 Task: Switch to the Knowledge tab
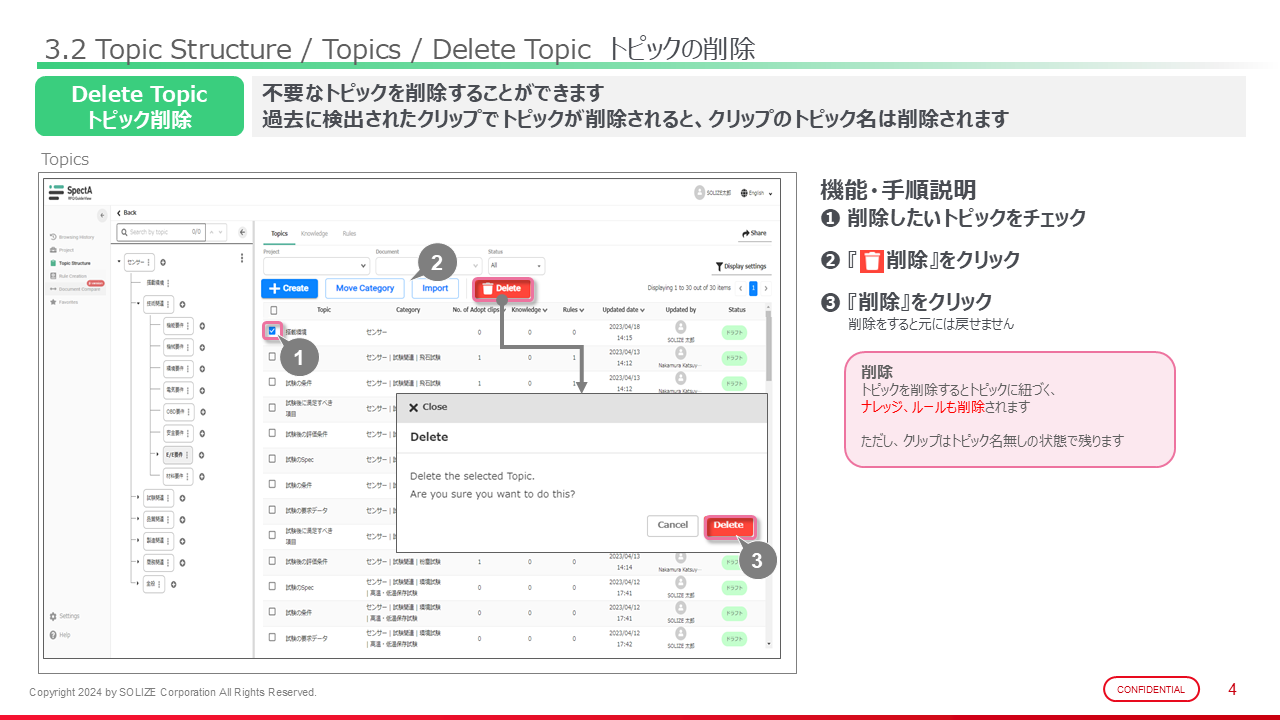tap(314, 233)
